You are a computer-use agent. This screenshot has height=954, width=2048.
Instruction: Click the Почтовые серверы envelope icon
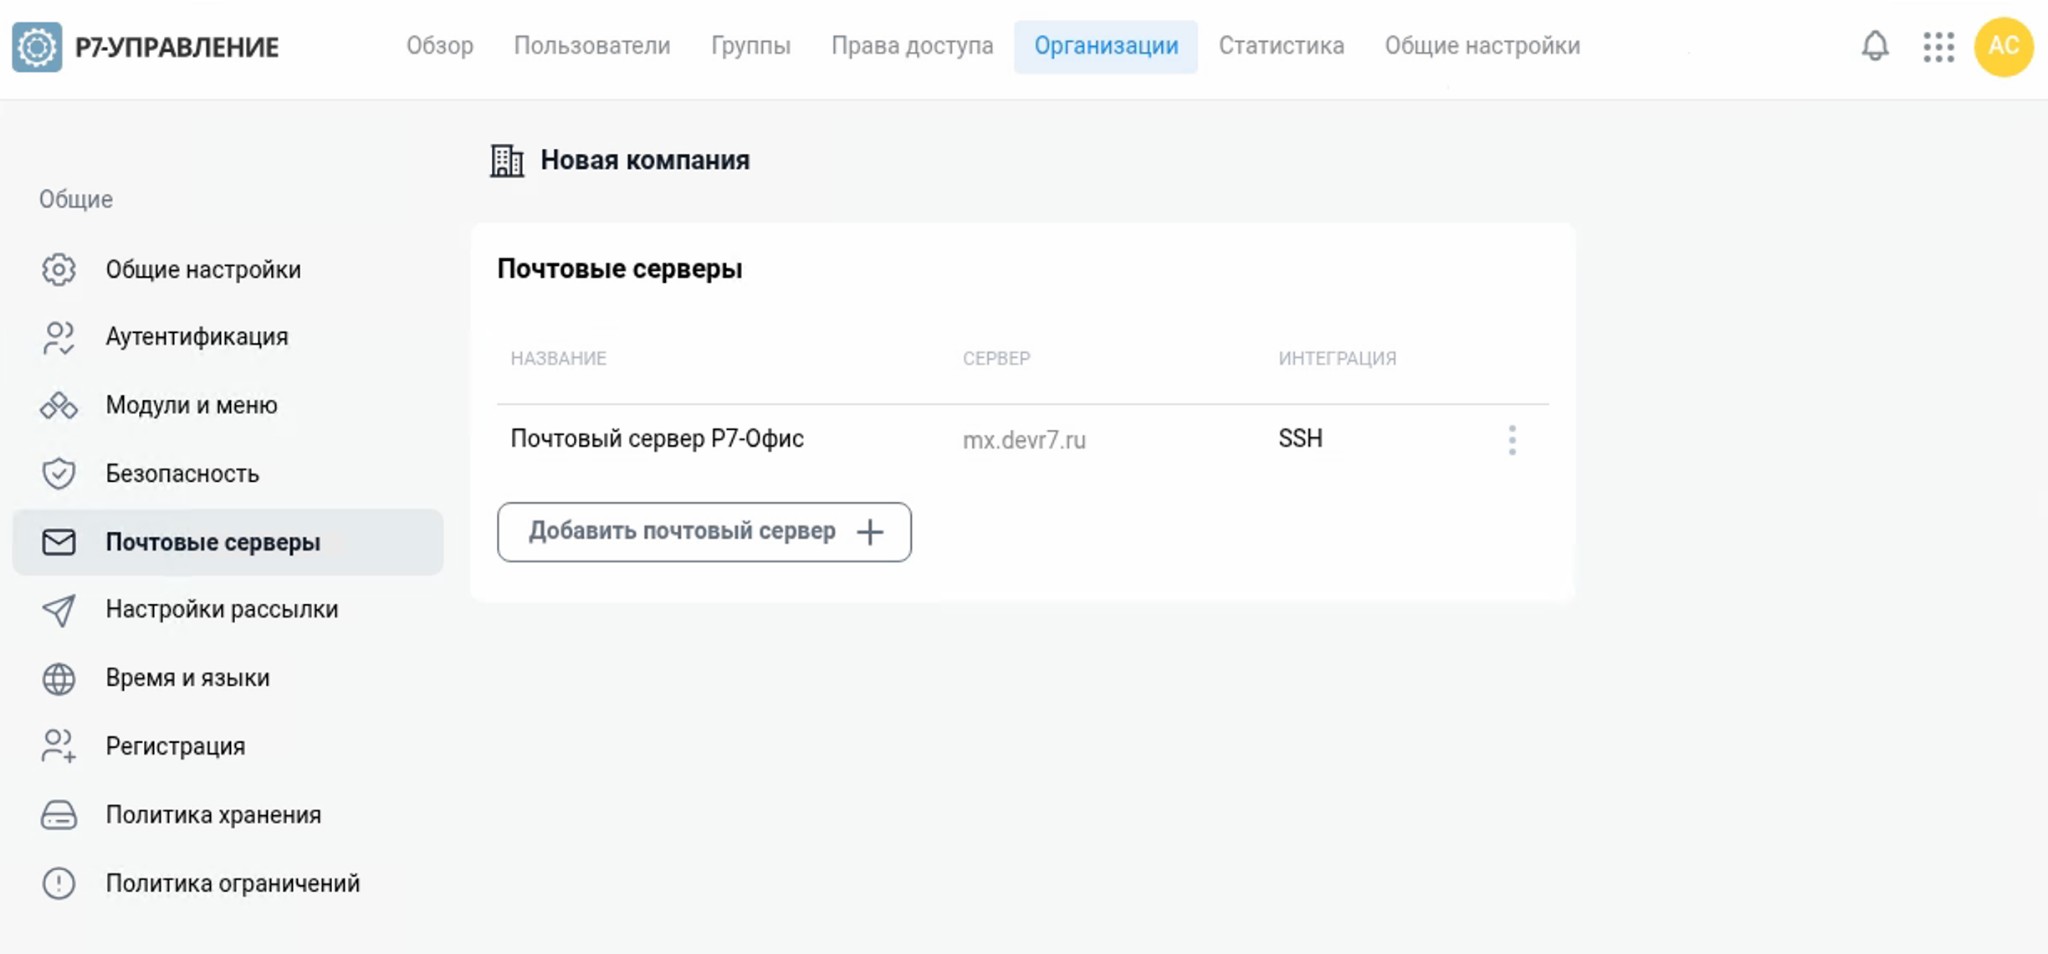coord(59,542)
